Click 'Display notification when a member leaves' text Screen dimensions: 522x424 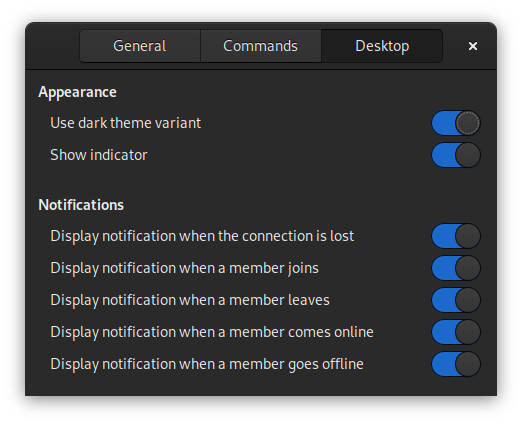click(x=190, y=300)
